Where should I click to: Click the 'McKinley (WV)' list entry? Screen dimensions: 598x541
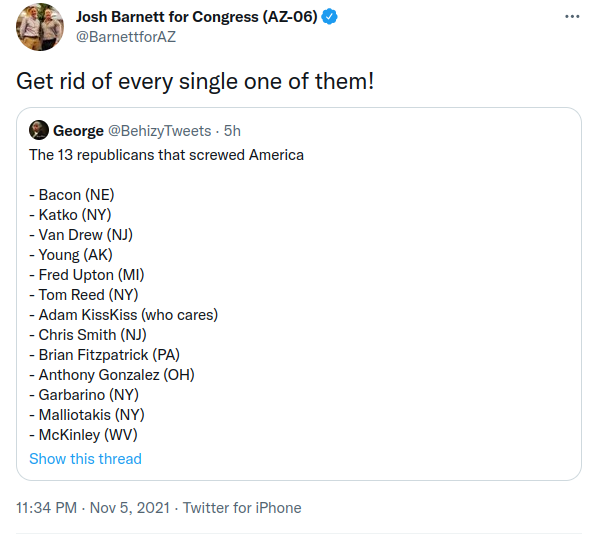84,435
